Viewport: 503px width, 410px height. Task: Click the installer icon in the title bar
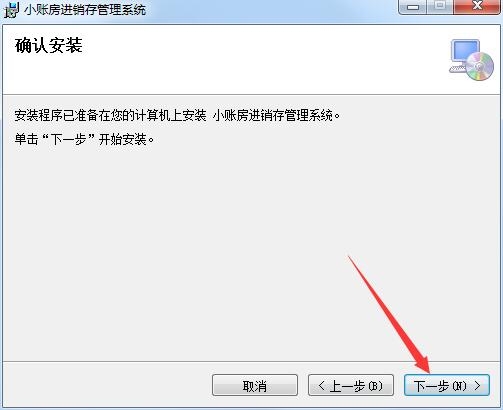pyautogui.click(x=11, y=10)
